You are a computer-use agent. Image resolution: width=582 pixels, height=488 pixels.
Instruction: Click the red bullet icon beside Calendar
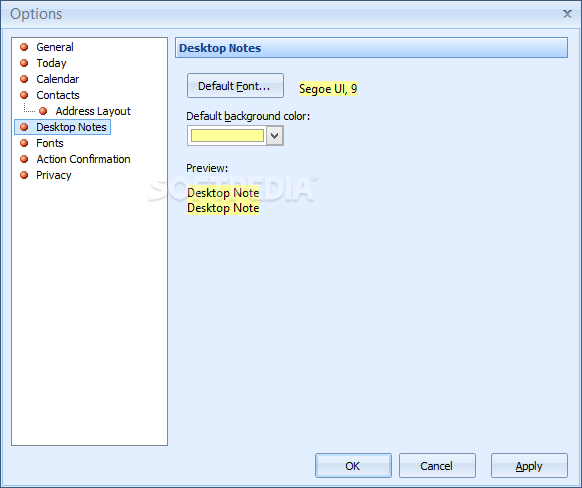pyautogui.click(x=24, y=79)
